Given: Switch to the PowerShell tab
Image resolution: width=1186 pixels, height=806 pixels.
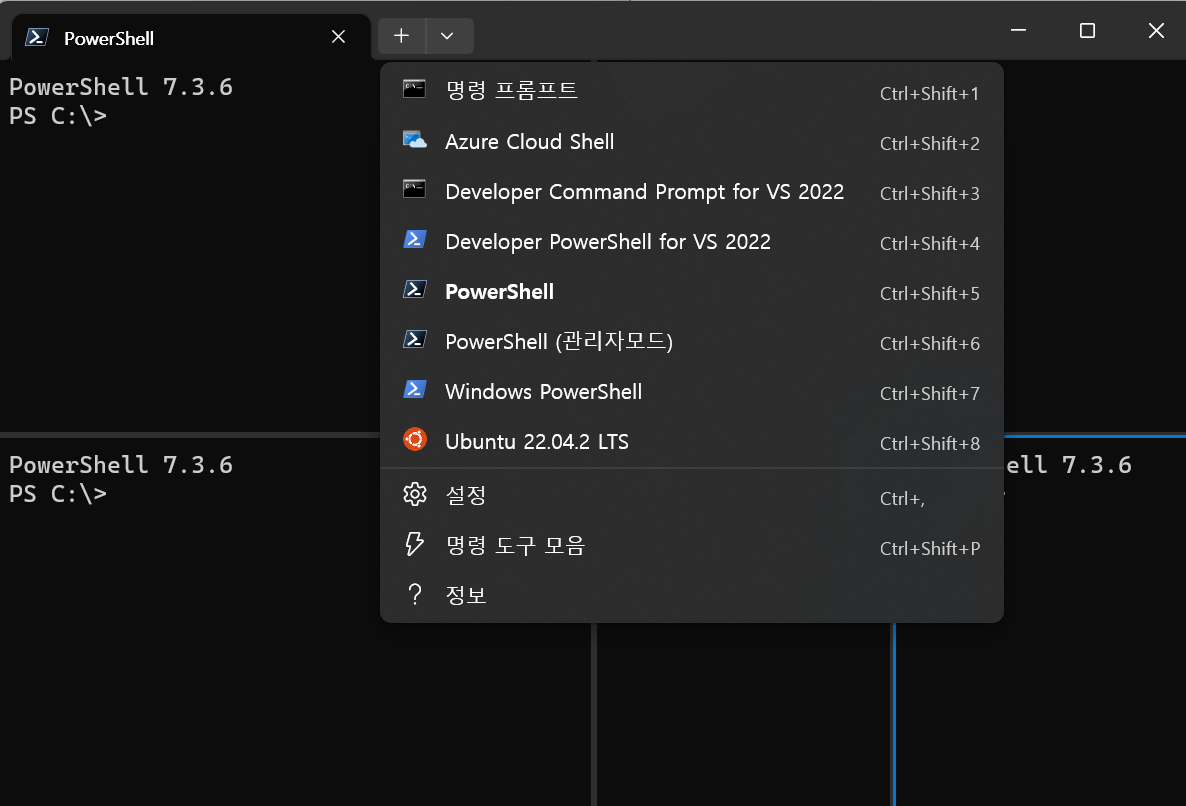Looking at the screenshot, I should pos(191,37).
